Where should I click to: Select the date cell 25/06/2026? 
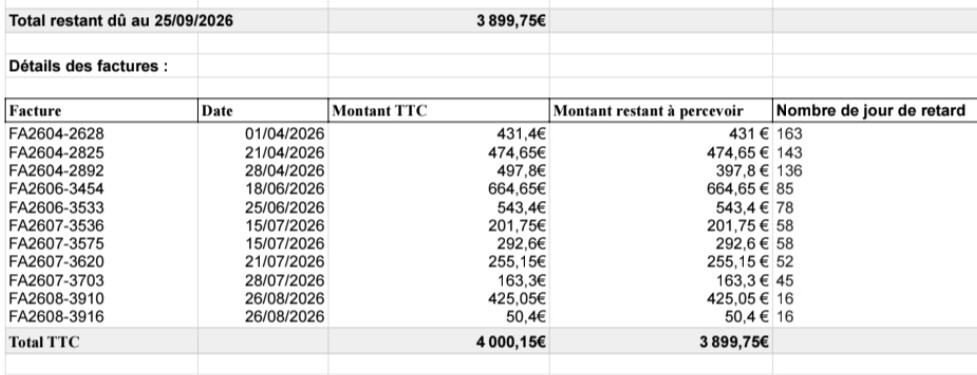point(263,207)
